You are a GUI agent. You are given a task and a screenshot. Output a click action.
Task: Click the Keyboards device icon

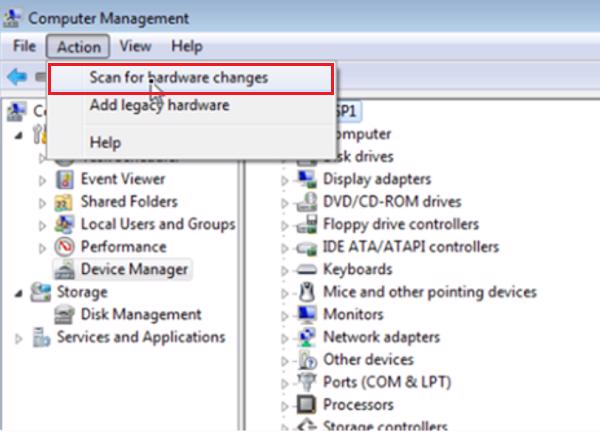coord(308,269)
